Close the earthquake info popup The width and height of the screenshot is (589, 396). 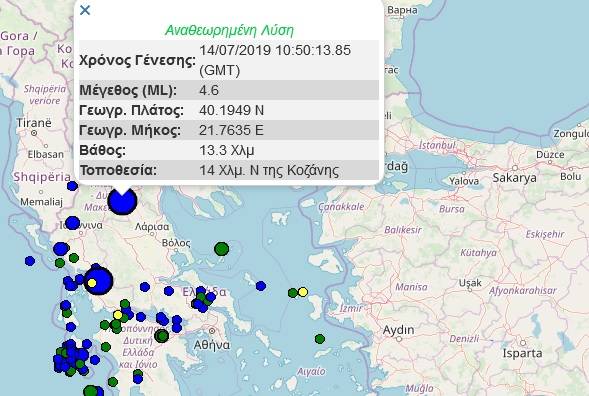point(85,10)
